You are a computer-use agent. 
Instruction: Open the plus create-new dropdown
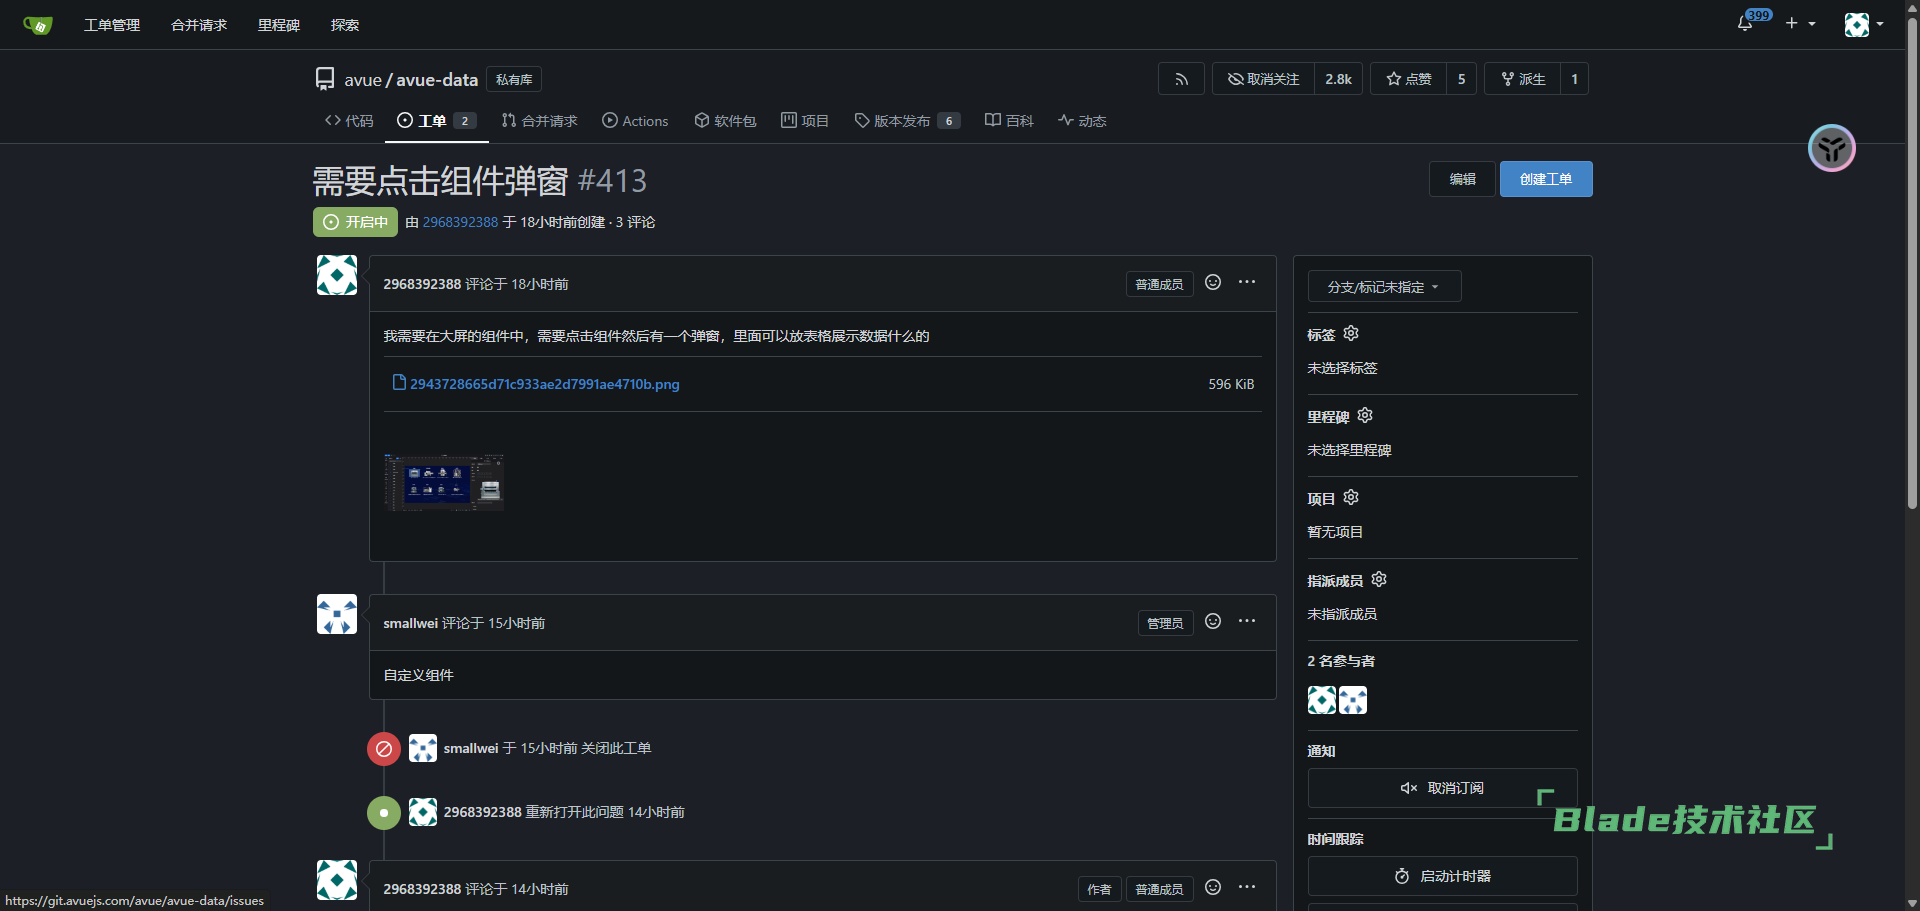pos(1800,23)
